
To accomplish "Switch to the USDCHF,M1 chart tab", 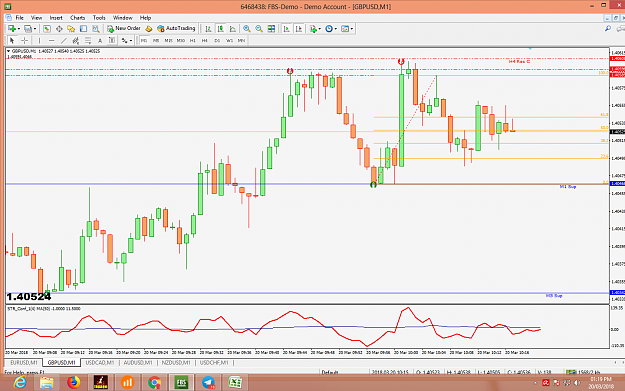I will pyautogui.click(x=214, y=363).
